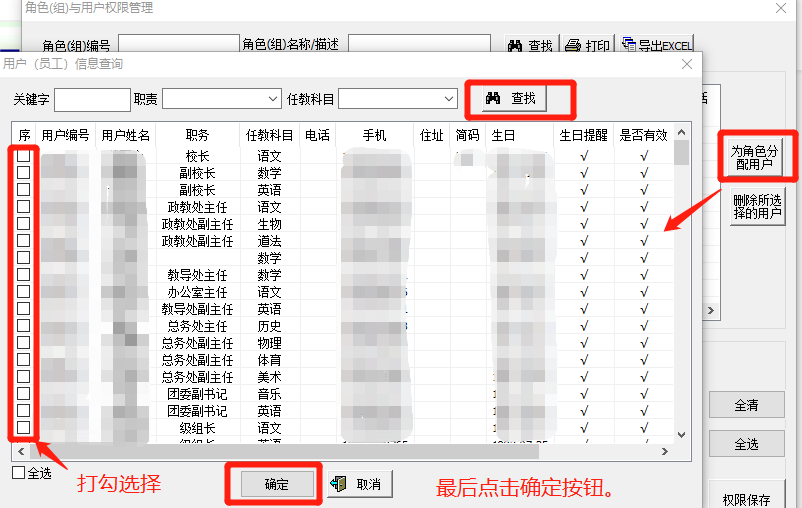The image size is (802, 508).
Task: Click the 序 column header
Action: [x=24, y=135]
